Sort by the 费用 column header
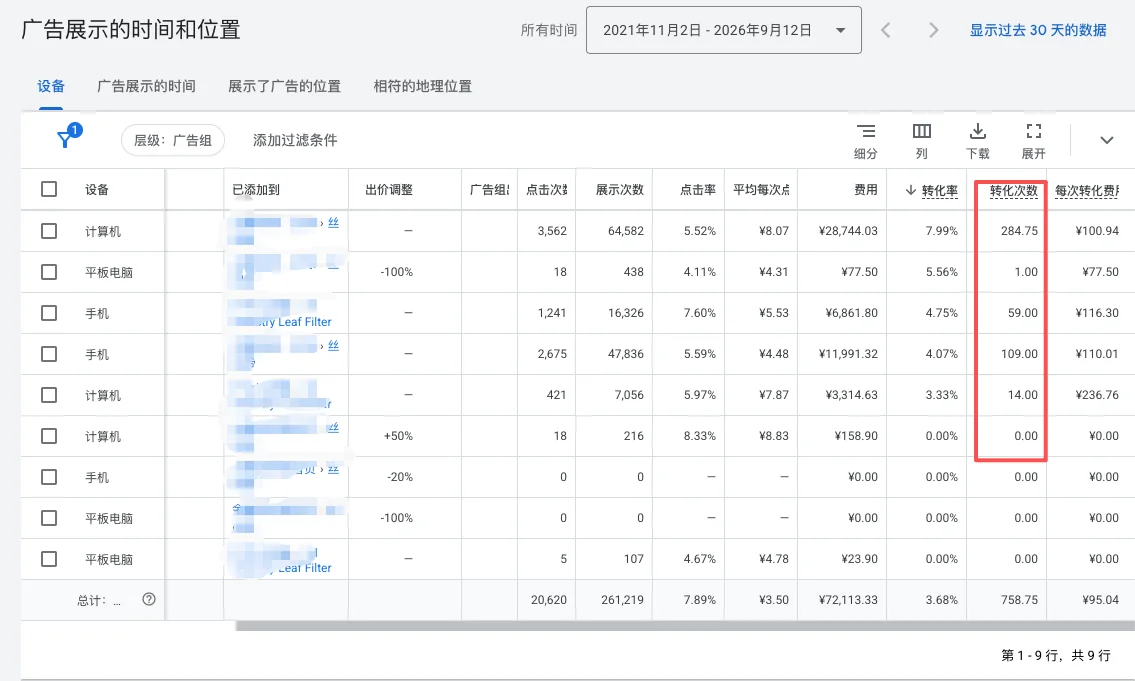Screen dimensions: 1135x681 866,190
